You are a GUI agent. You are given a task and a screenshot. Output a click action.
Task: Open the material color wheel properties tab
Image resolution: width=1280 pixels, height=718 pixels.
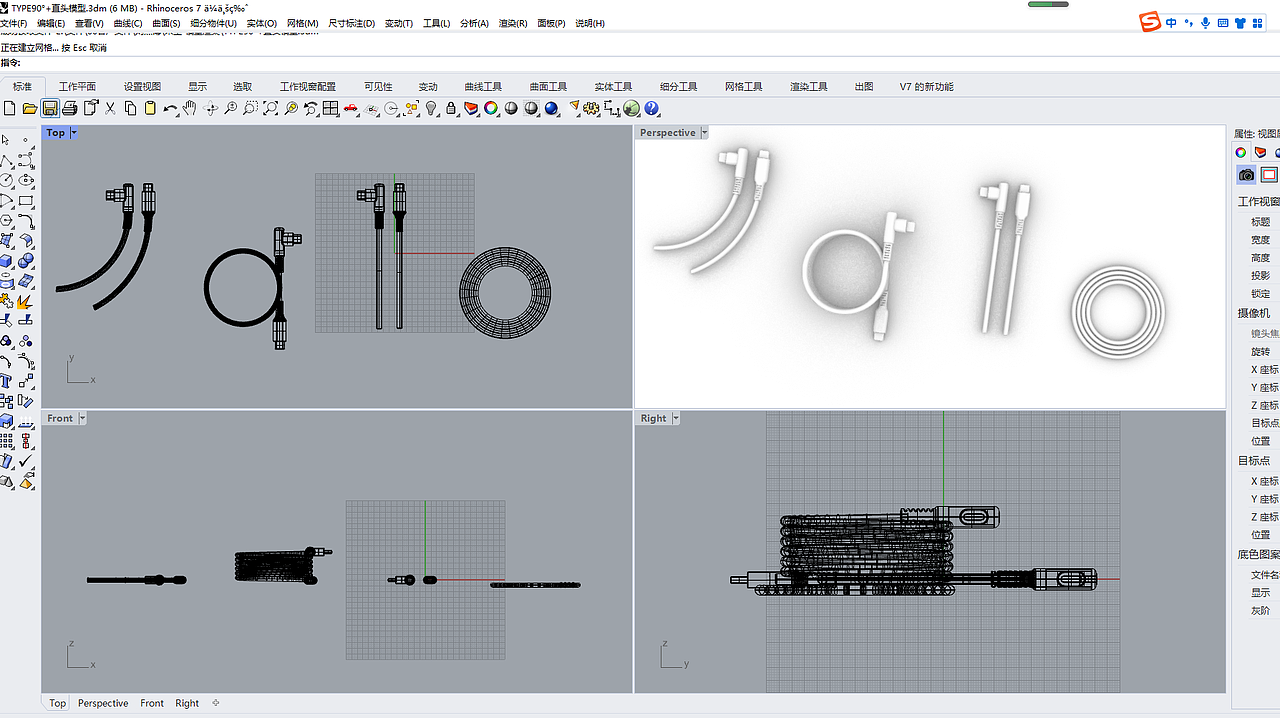pos(1241,153)
